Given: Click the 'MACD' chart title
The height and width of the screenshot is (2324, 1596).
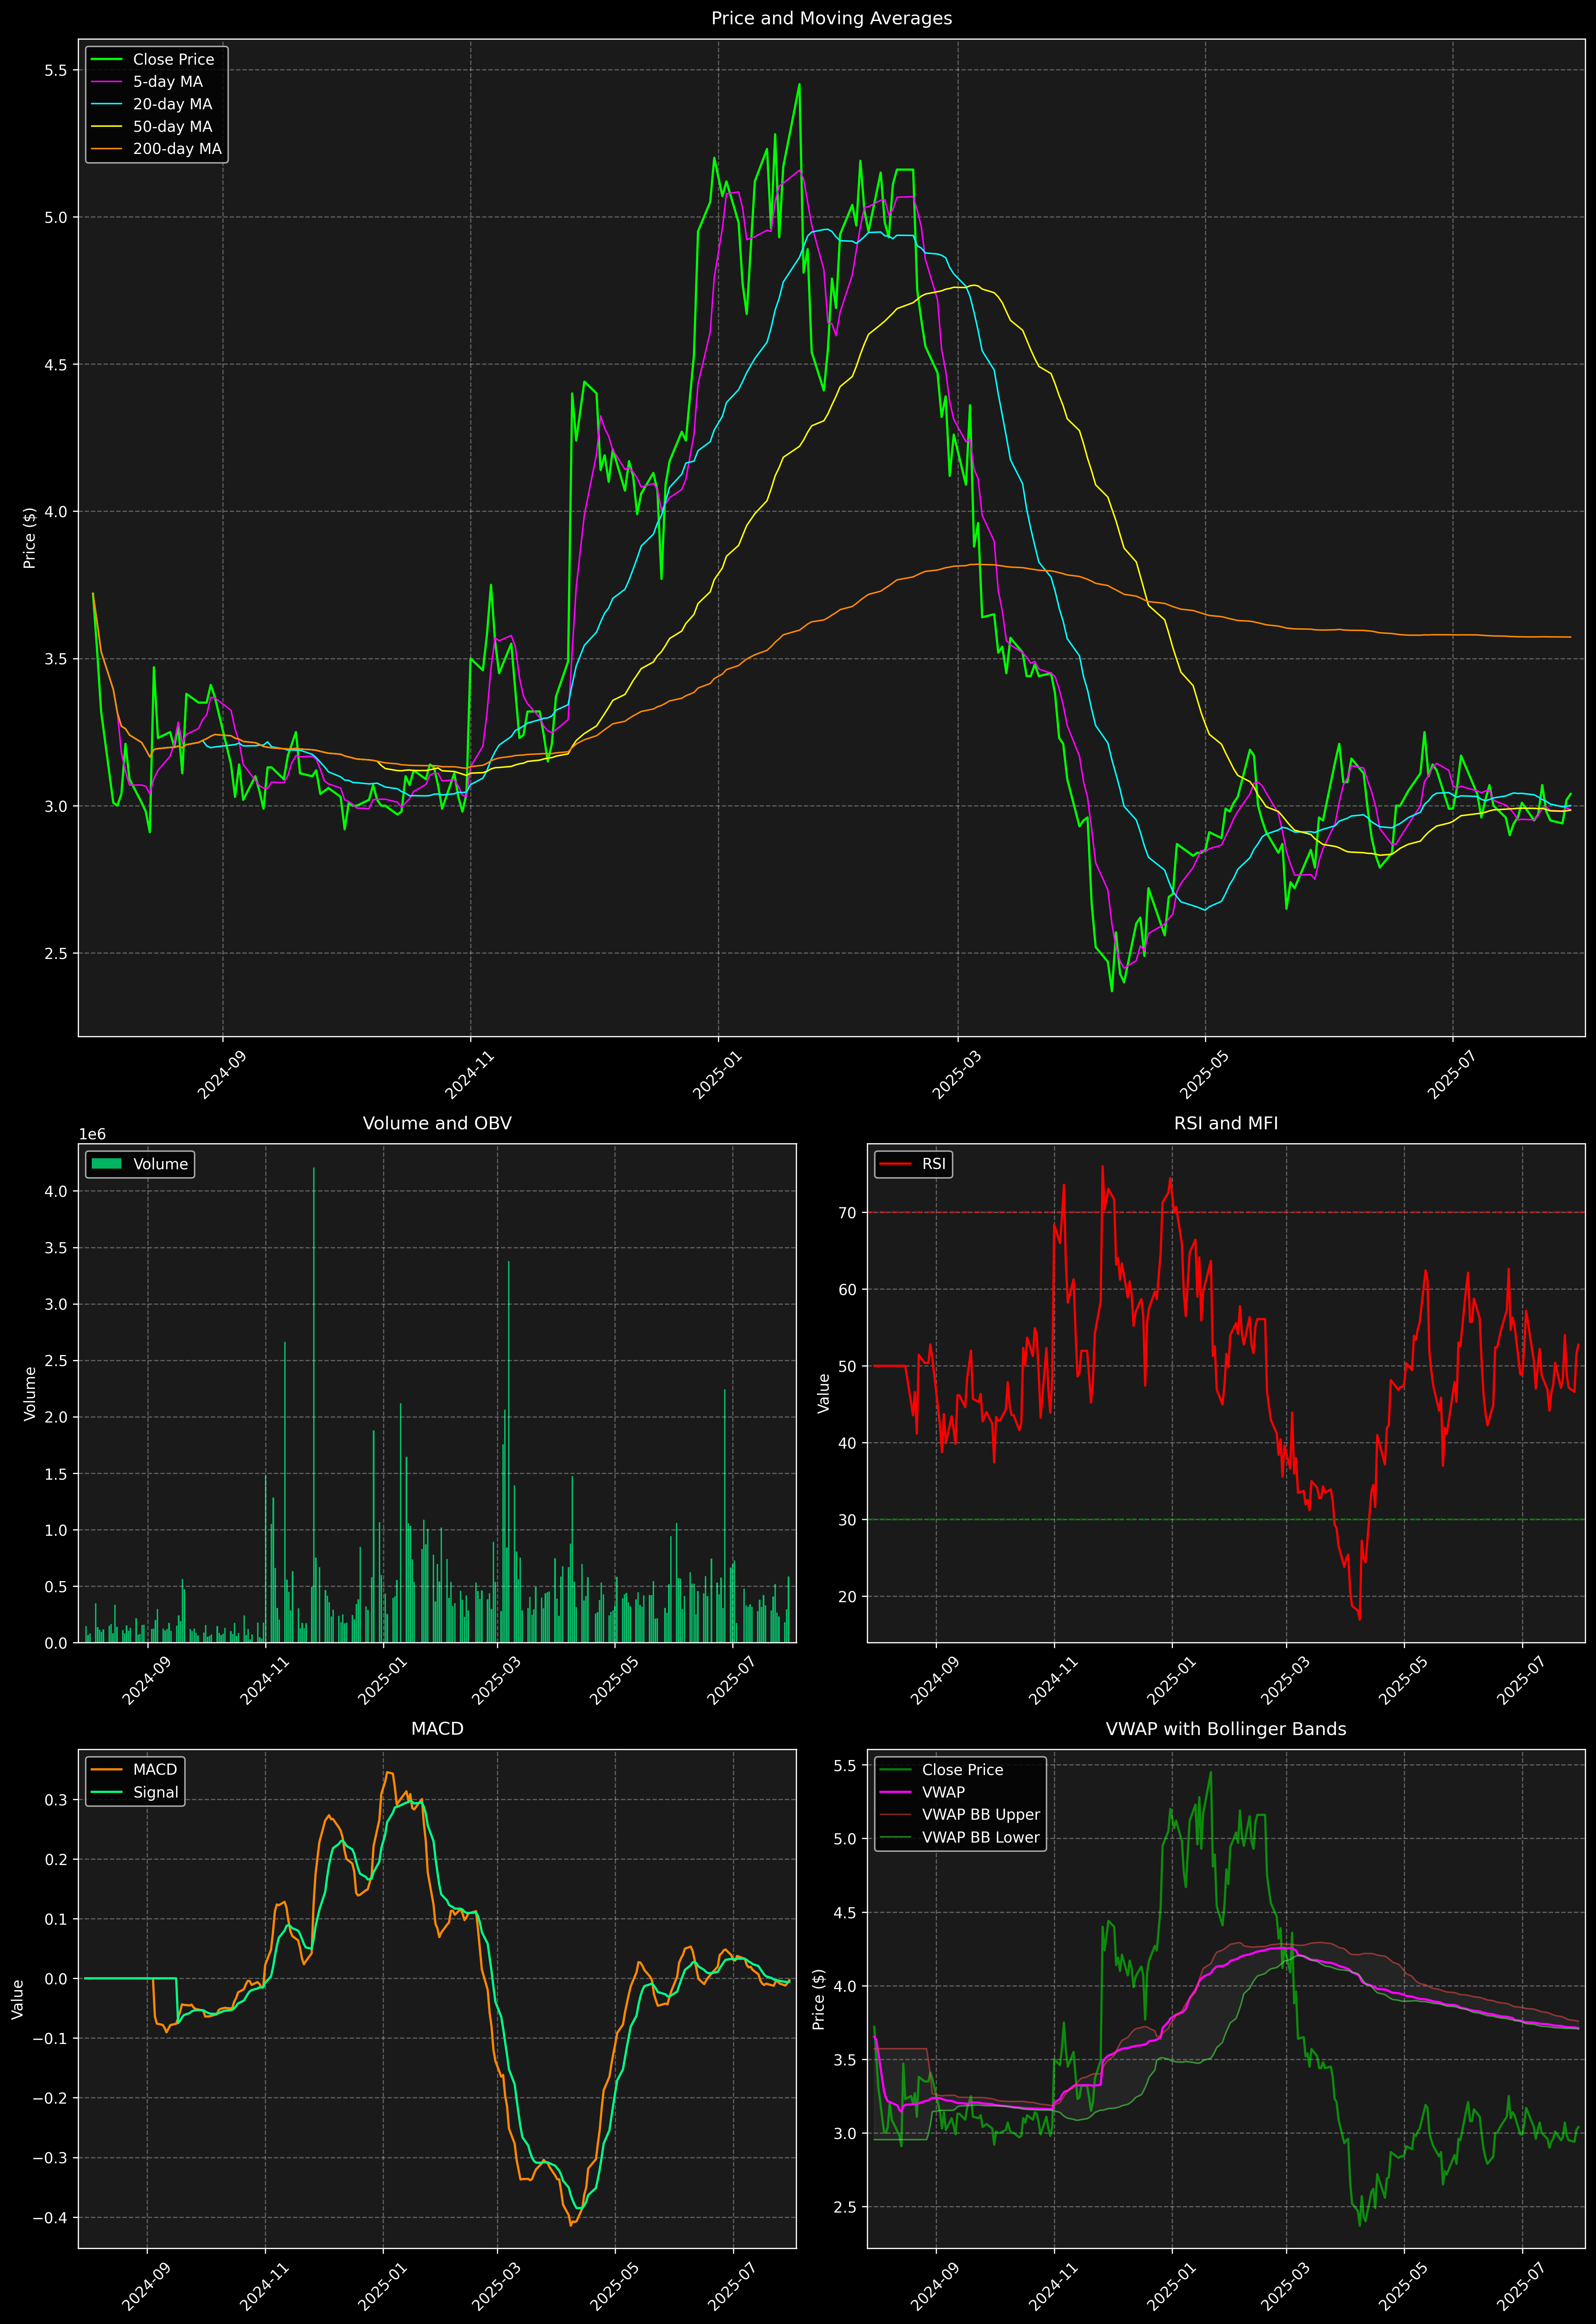Looking at the screenshot, I should [437, 1729].
